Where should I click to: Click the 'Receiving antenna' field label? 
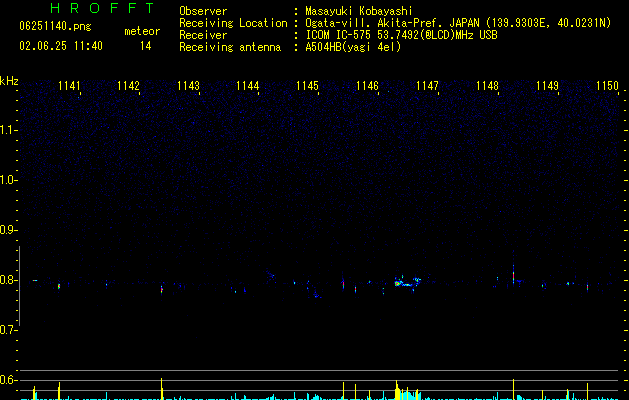pos(230,47)
